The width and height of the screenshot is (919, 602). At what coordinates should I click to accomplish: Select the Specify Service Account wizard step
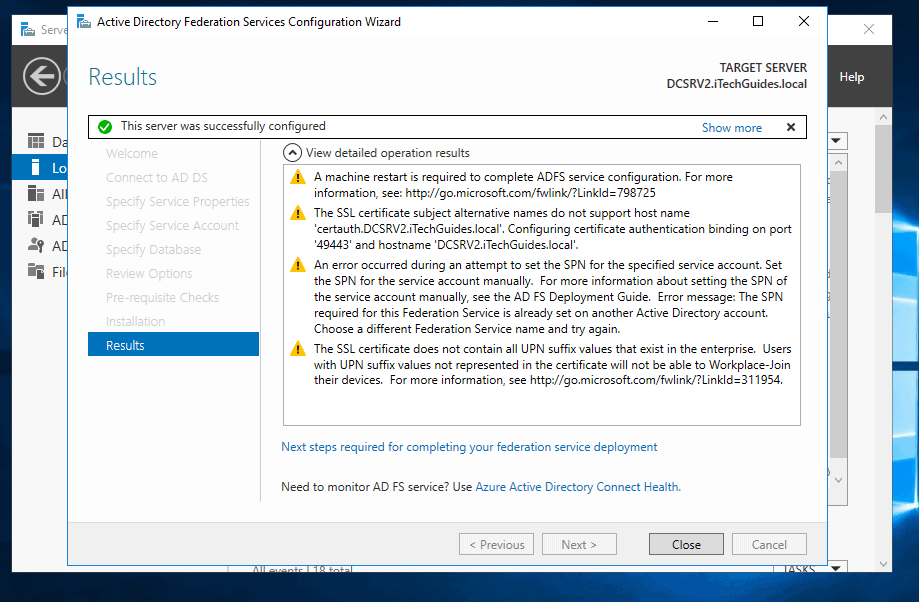coord(172,225)
